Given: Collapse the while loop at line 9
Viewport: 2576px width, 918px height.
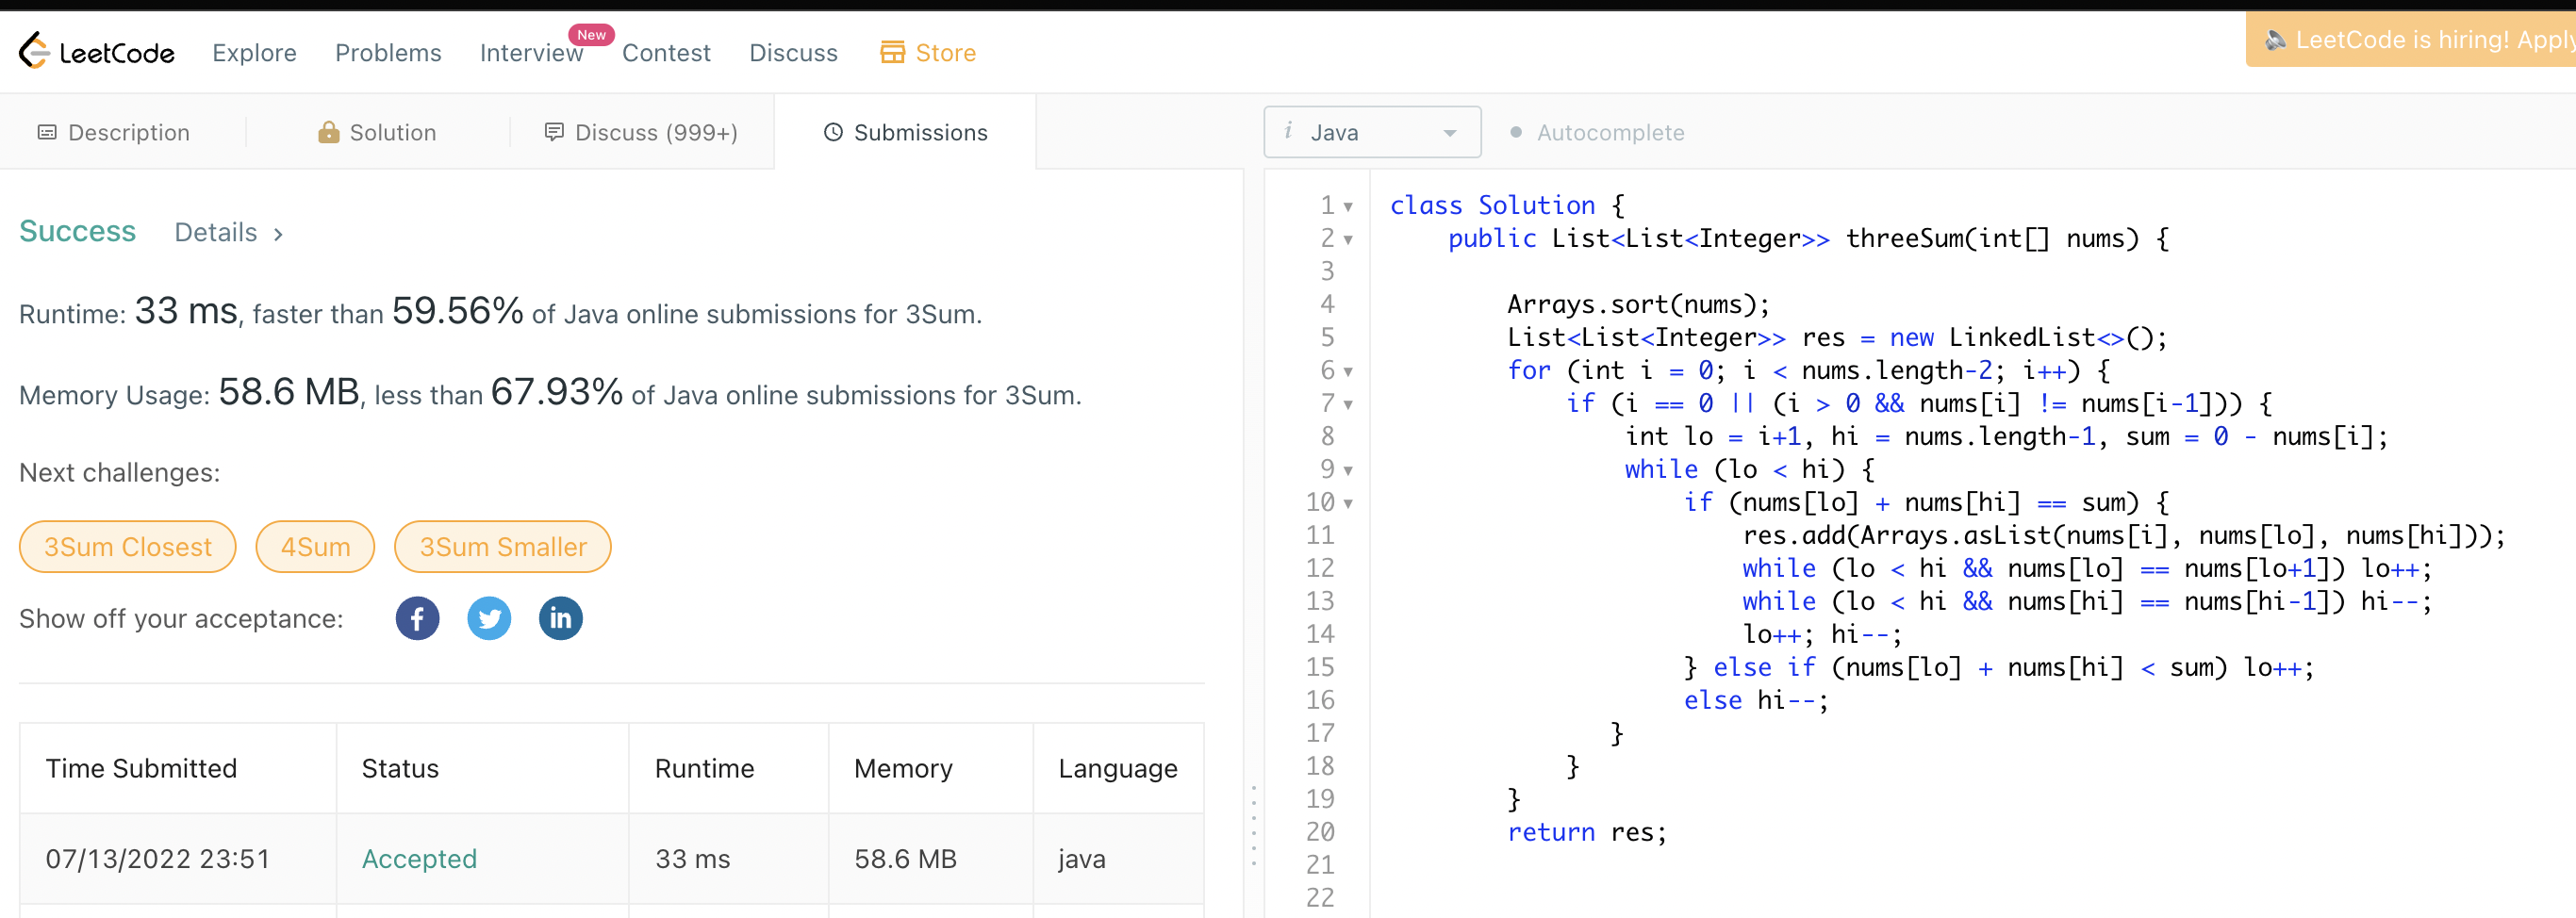Looking at the screenshot, I should click(x=1348, y=471).
